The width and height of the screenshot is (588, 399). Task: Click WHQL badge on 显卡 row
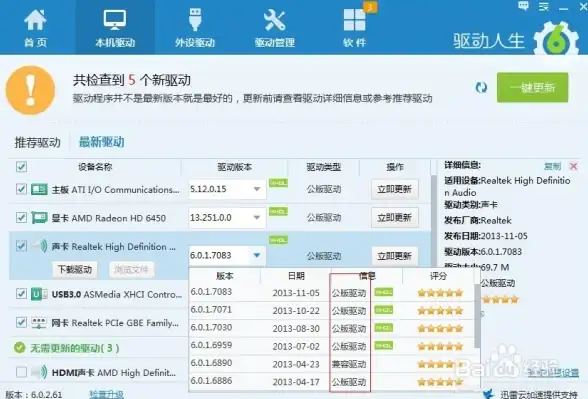tap(278, 212)
